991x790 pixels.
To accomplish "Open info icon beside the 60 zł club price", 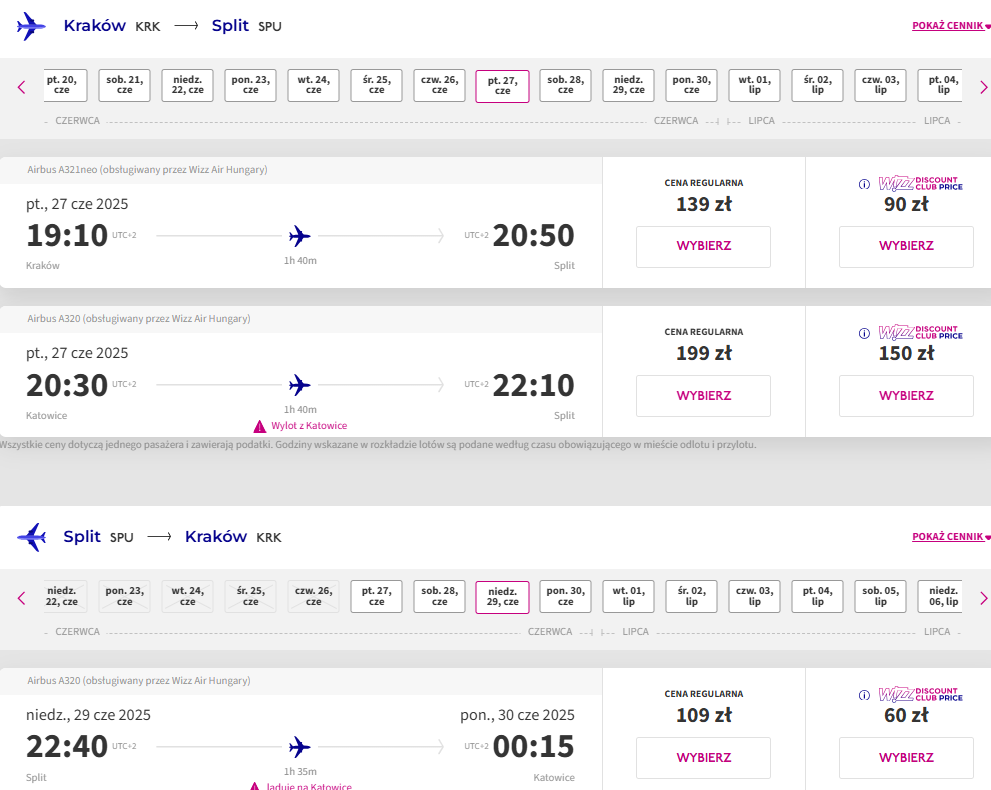I will (x=864, y=695).
